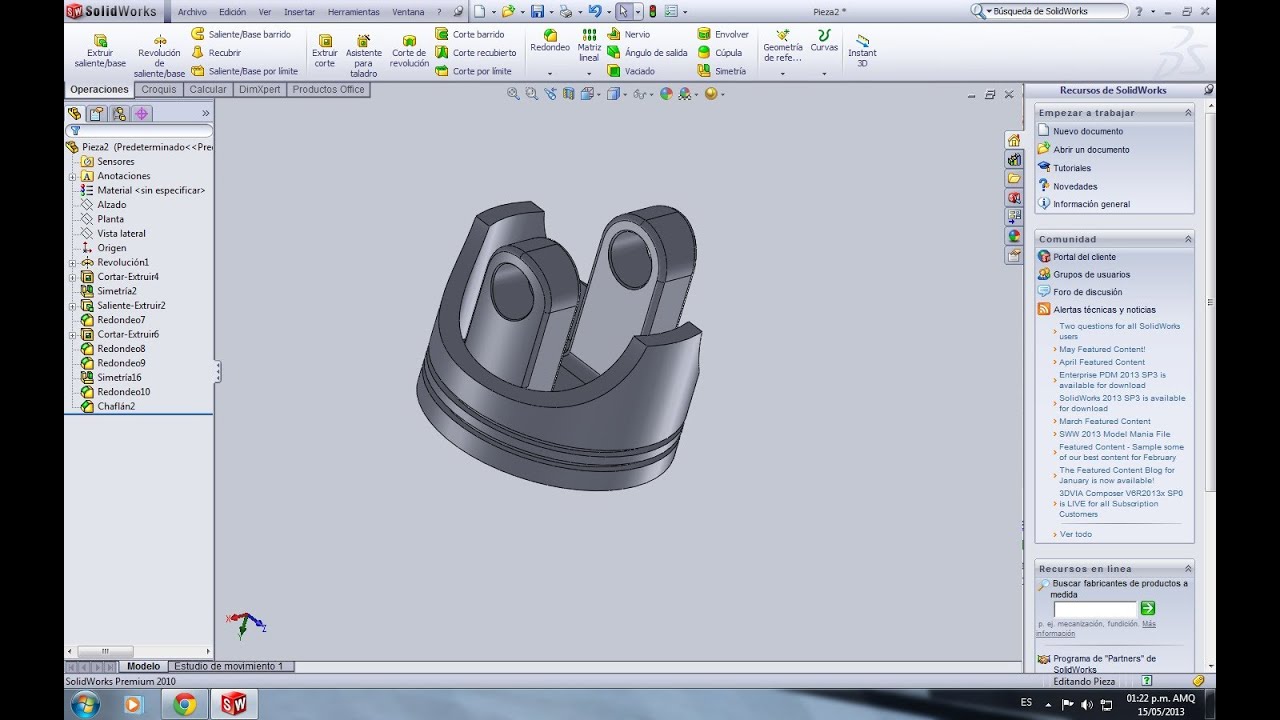This screenshot has height=720, width=1280.
Task: Click the Ver todo link
Action: click(x=1076, y=534)
